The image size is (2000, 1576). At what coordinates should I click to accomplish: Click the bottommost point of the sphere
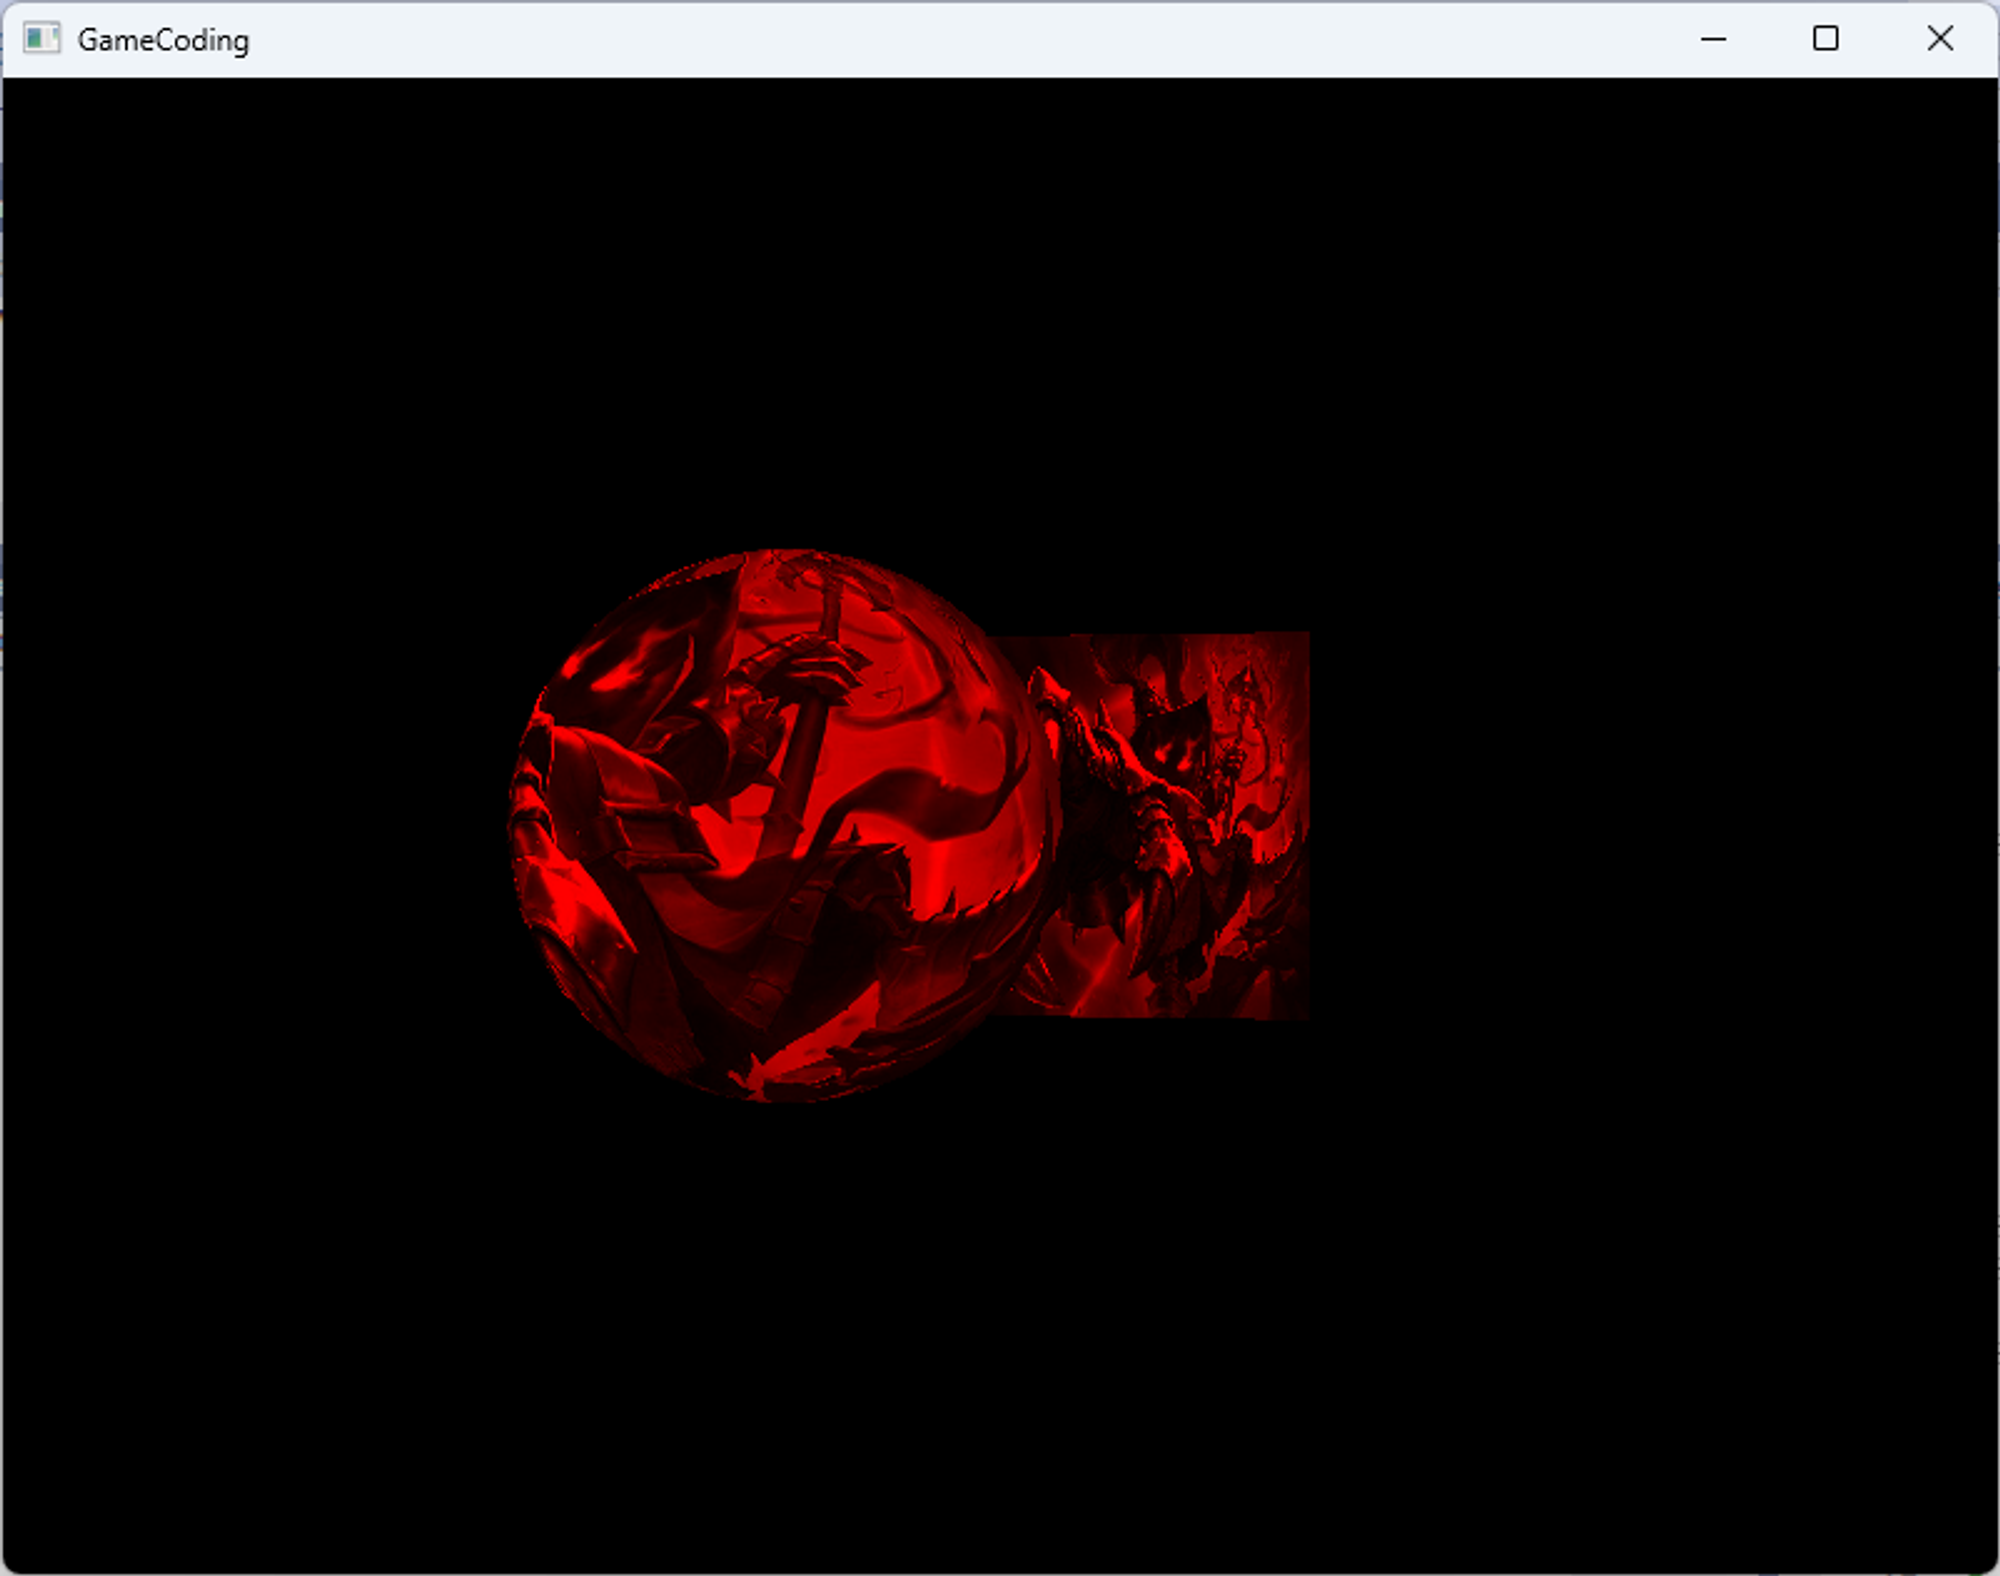(x=785, y=1098)
